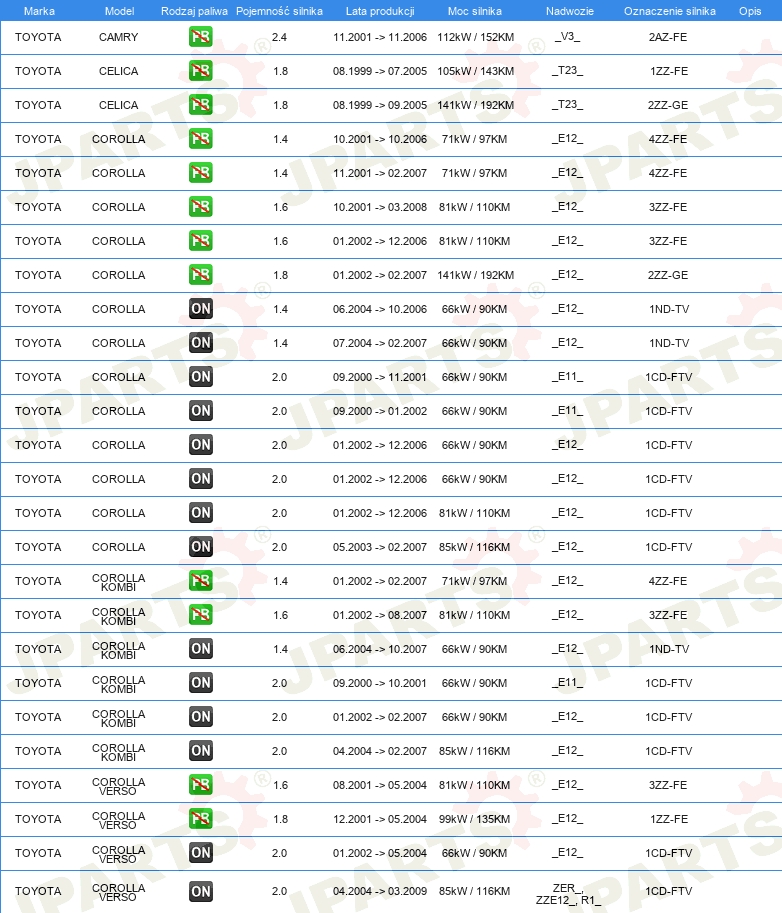Click diesel ON icon in row 09.2000 -> 11.2001
This screenshot has height=913, width=782.
click(200, 377)
